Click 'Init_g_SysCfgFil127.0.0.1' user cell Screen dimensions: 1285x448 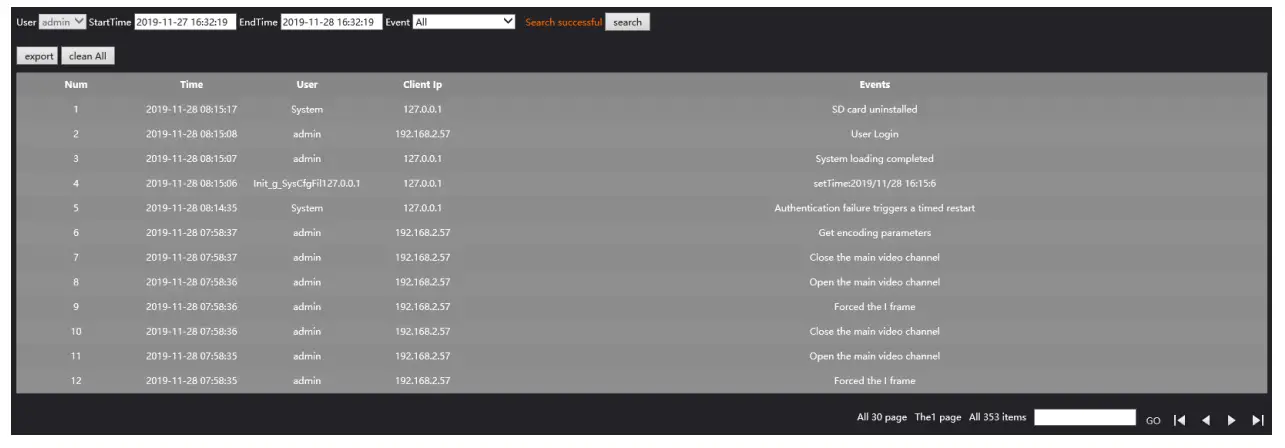307,183
